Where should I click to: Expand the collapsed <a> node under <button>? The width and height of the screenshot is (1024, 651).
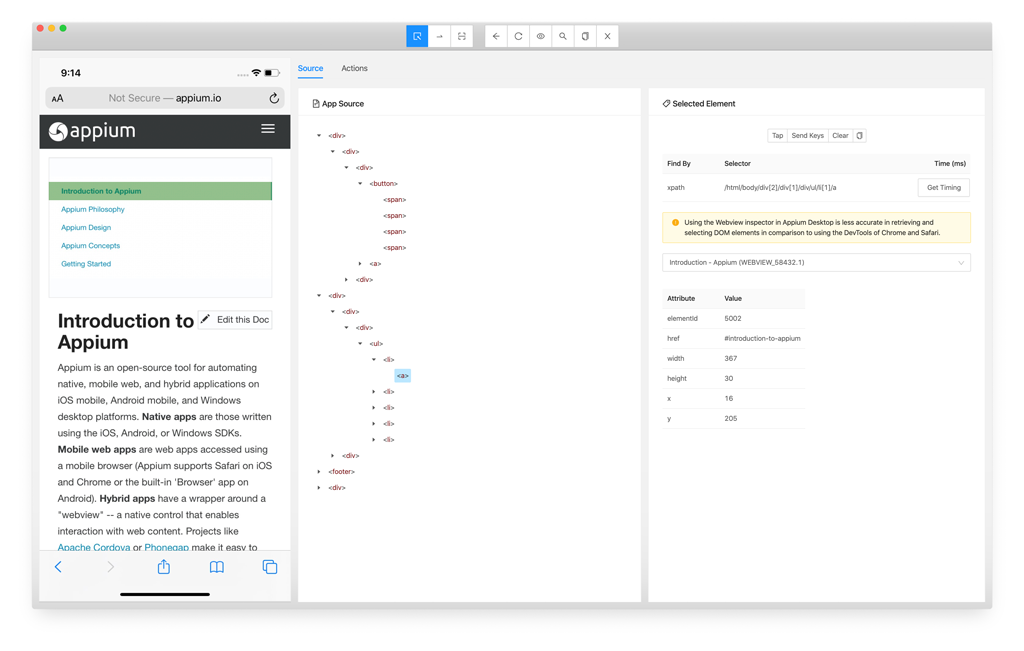coord(360,264)
